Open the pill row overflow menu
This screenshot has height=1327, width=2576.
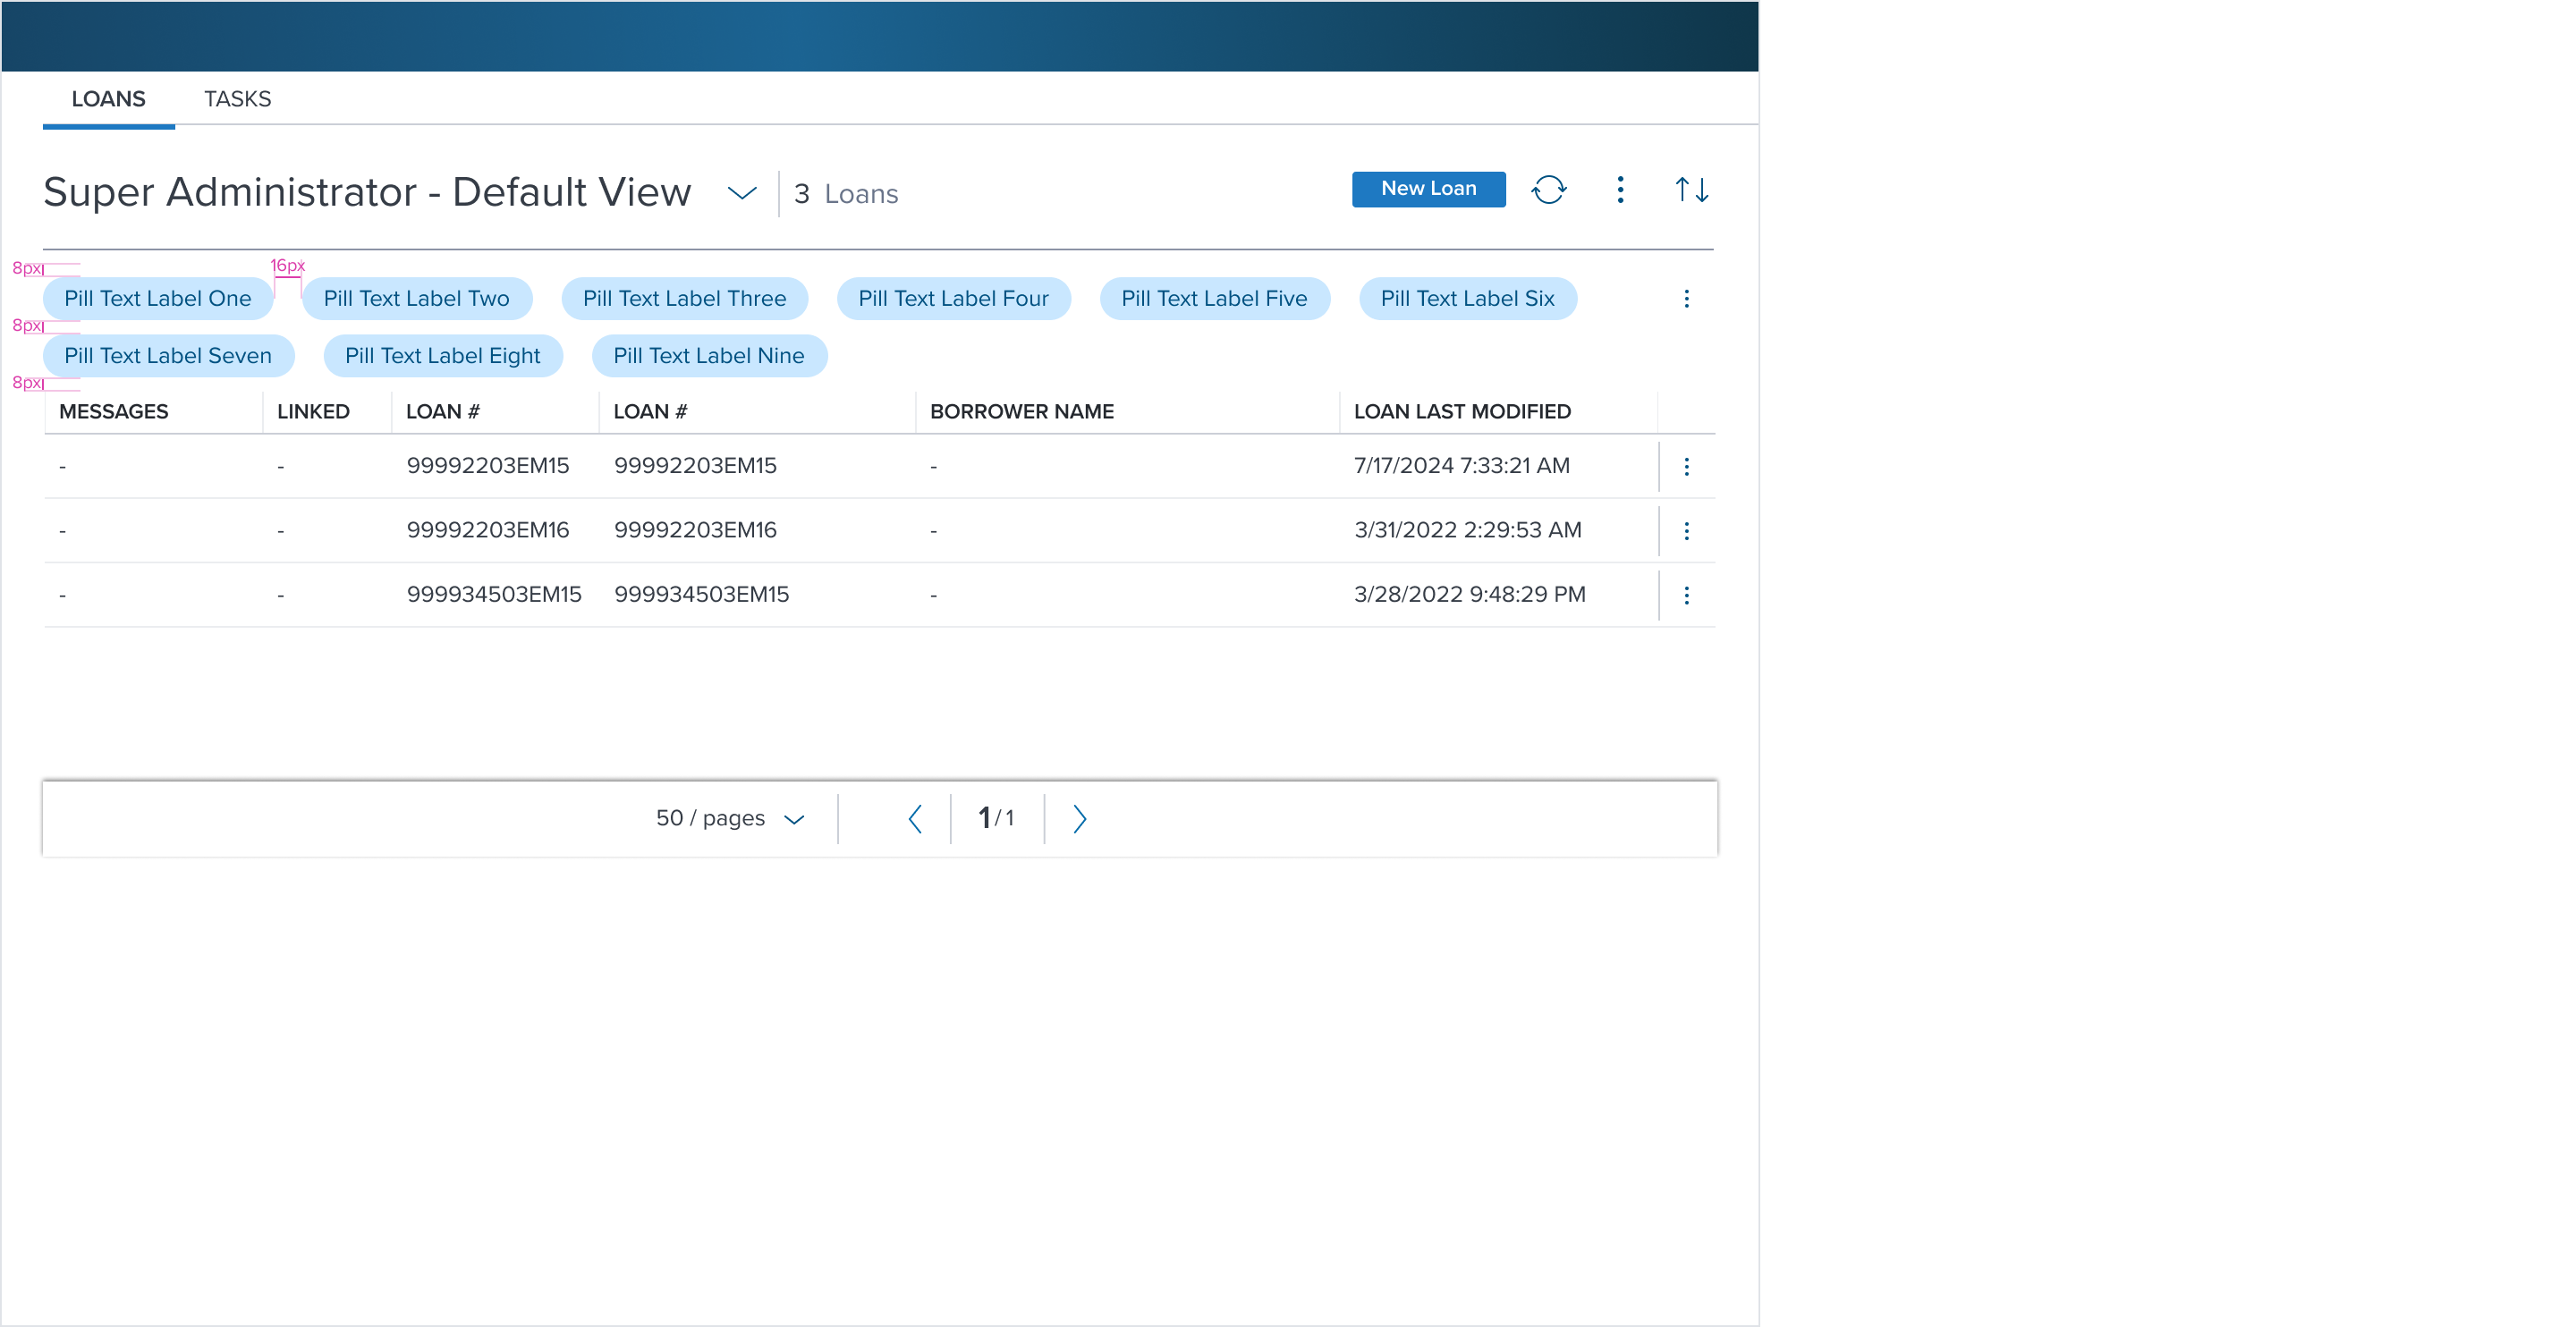[x=1686, y=299]
